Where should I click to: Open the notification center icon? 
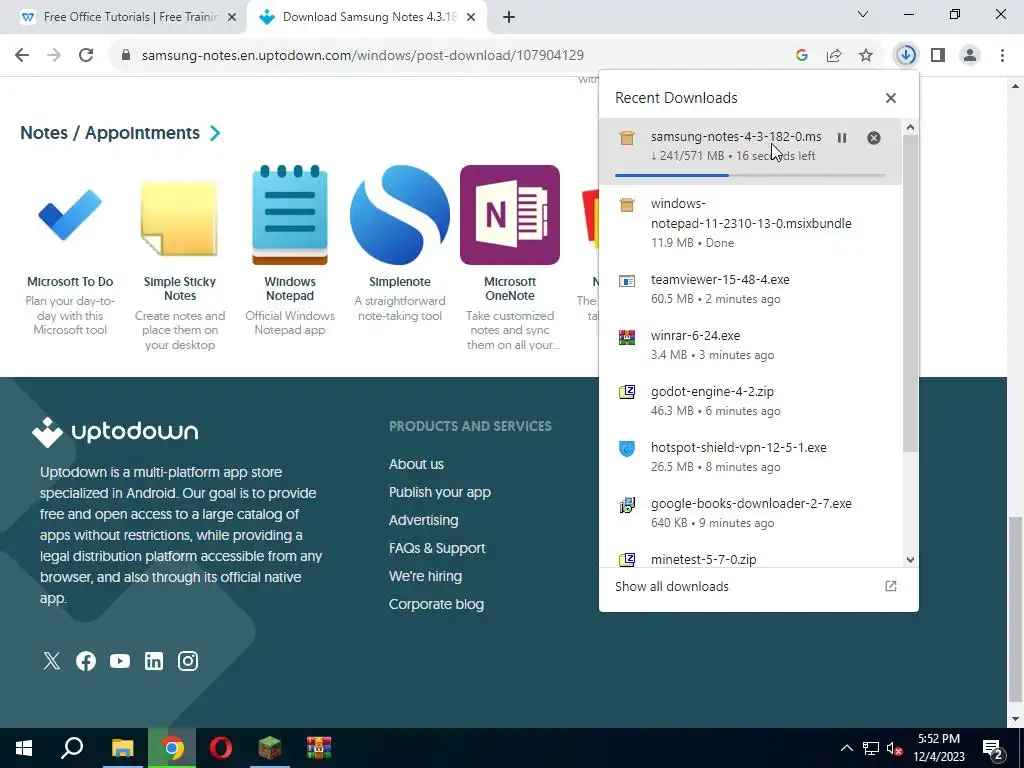tap(993, 749)
